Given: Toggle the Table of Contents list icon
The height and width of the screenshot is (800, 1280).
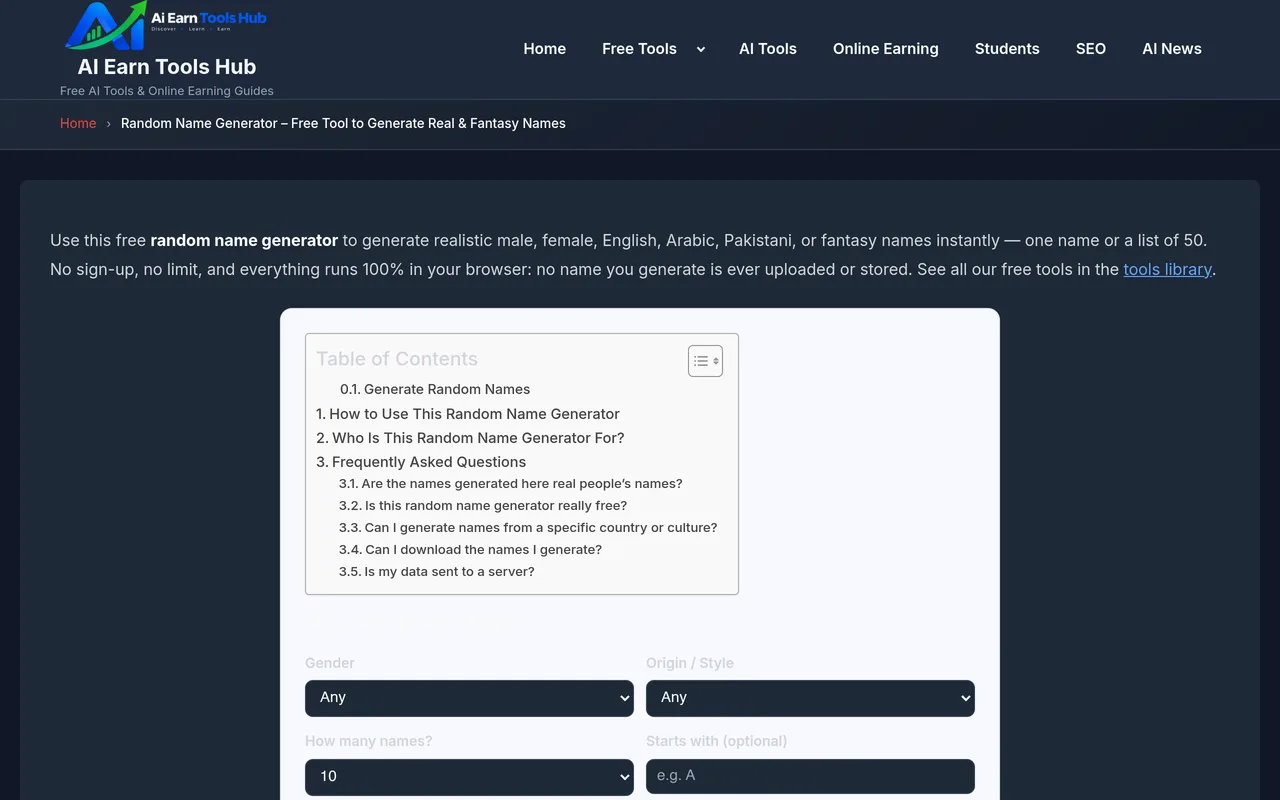Looking at the screenshot, I should tap(705, 361).
